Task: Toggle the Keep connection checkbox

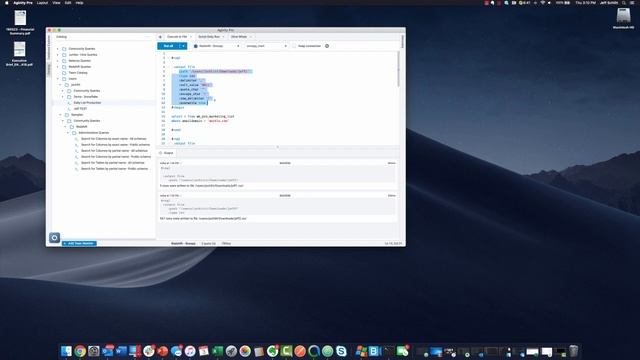Action: coord(294,46)
